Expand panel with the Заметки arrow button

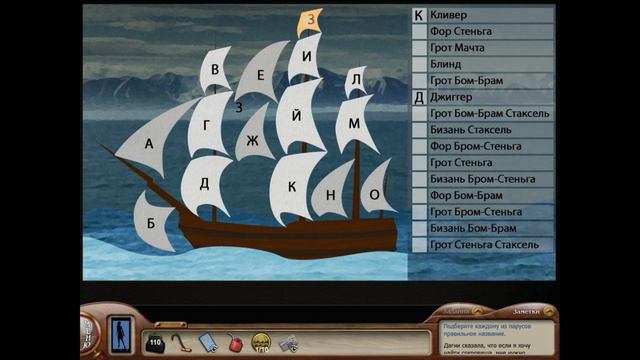point(549,311)
